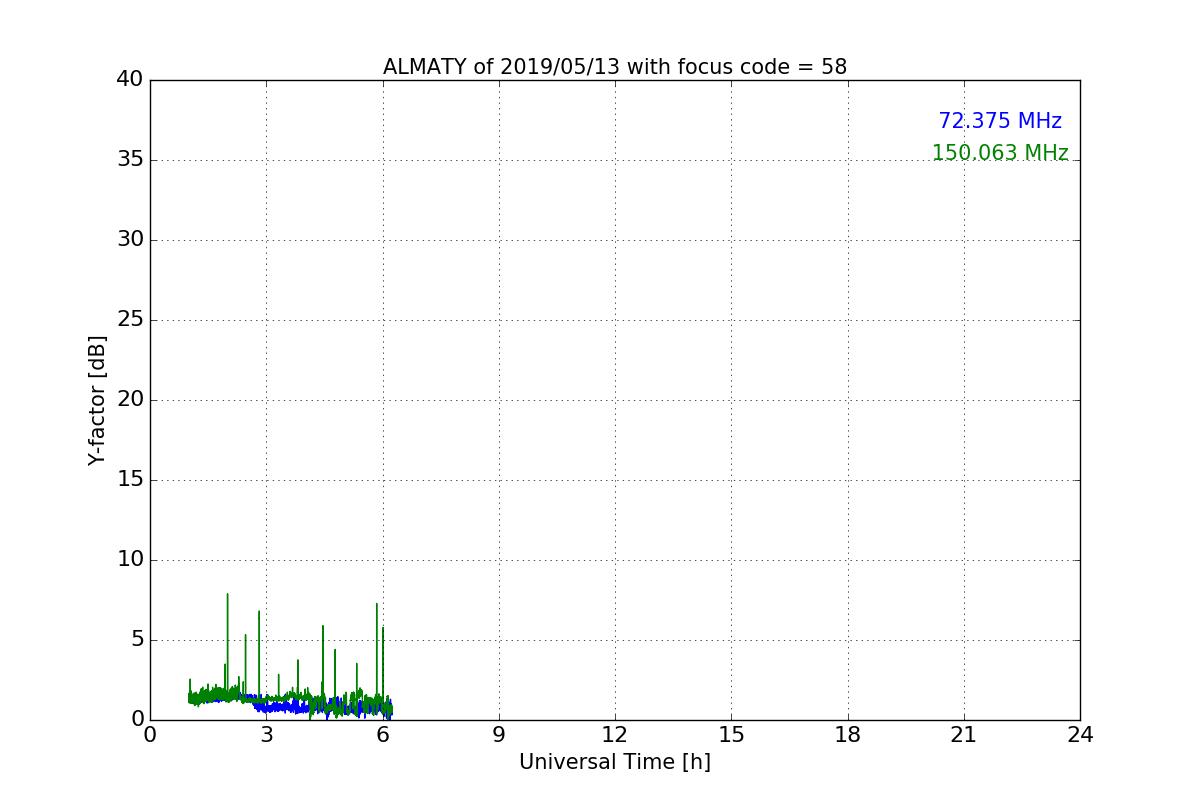Click y-axis tick label '35'
1200x800 pixels.
click(x=130, y=160)
